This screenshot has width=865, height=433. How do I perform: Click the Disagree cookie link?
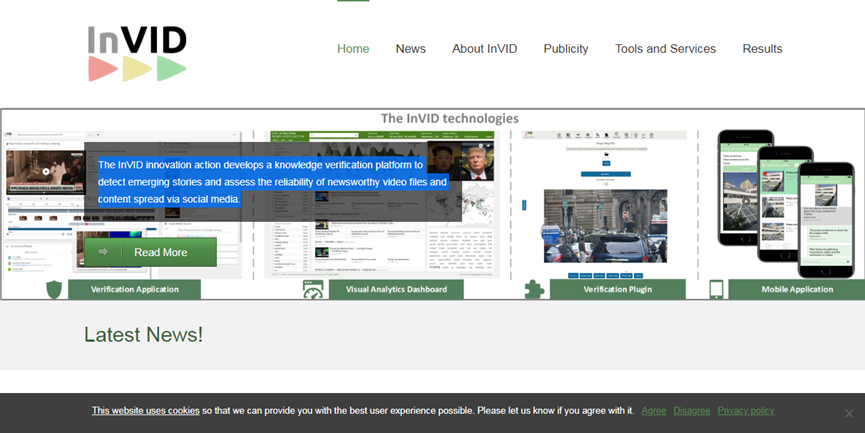pyautogui.click(x=692, y=410)
